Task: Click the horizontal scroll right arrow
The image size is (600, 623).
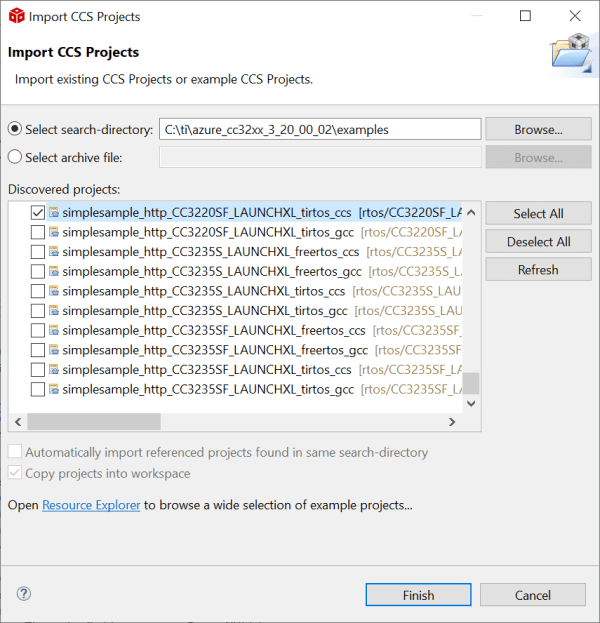Action: point(452,422)
